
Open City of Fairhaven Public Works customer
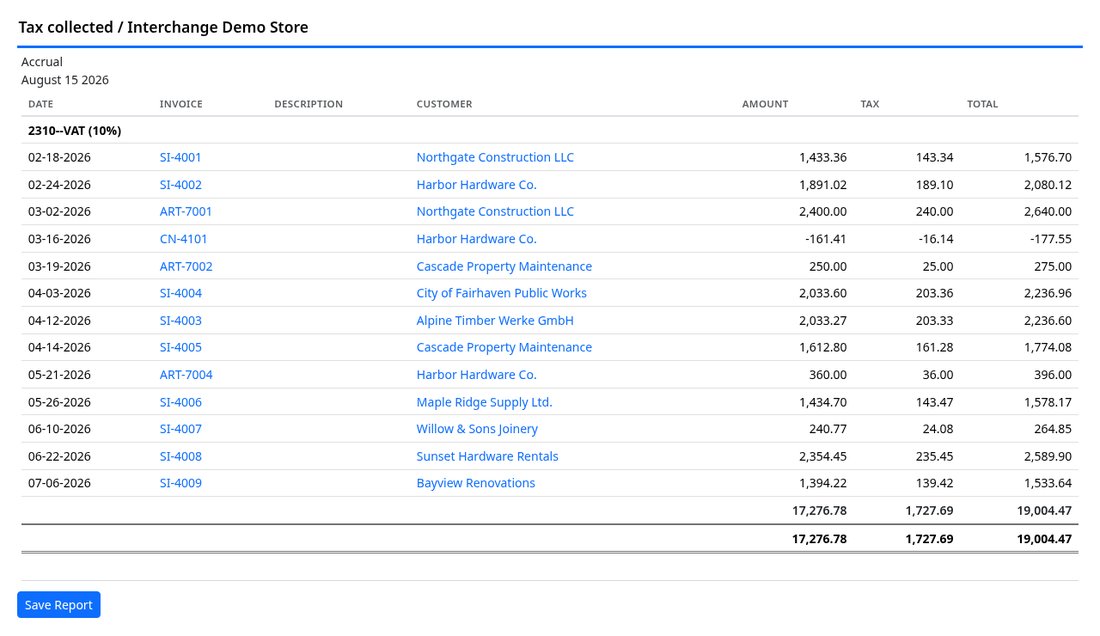(501, 292)
